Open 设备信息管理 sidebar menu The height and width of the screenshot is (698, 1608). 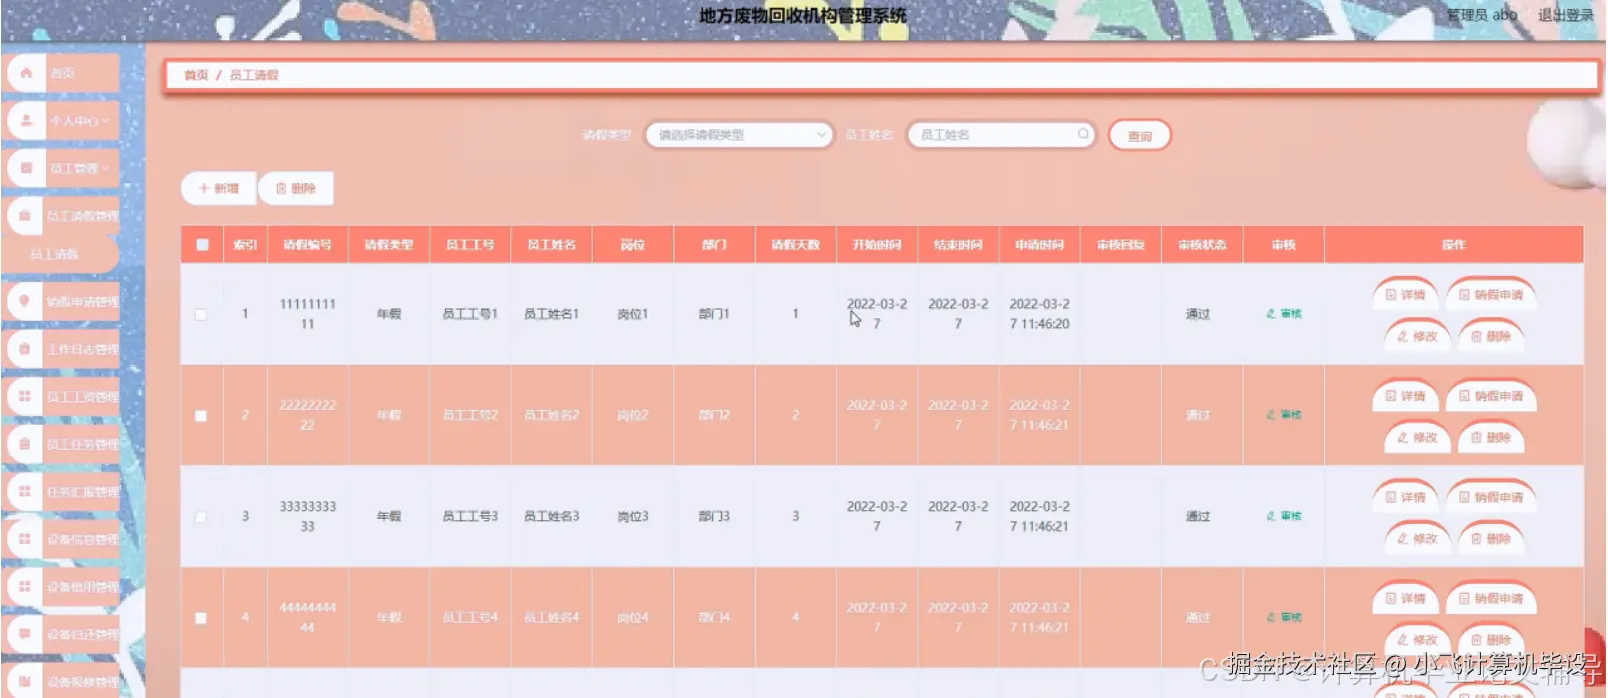coord(62,539)
